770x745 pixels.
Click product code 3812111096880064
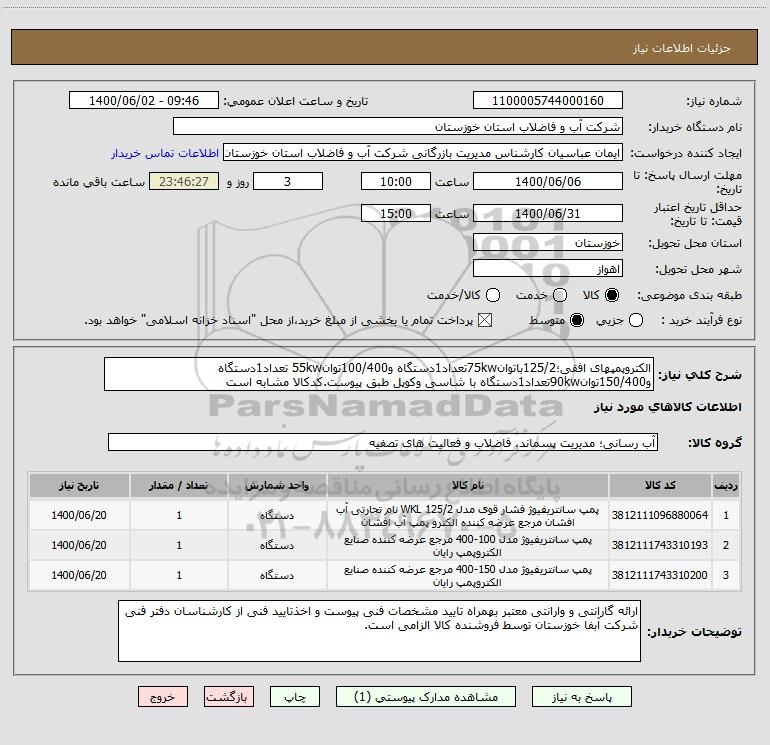[x=660, y=516]
